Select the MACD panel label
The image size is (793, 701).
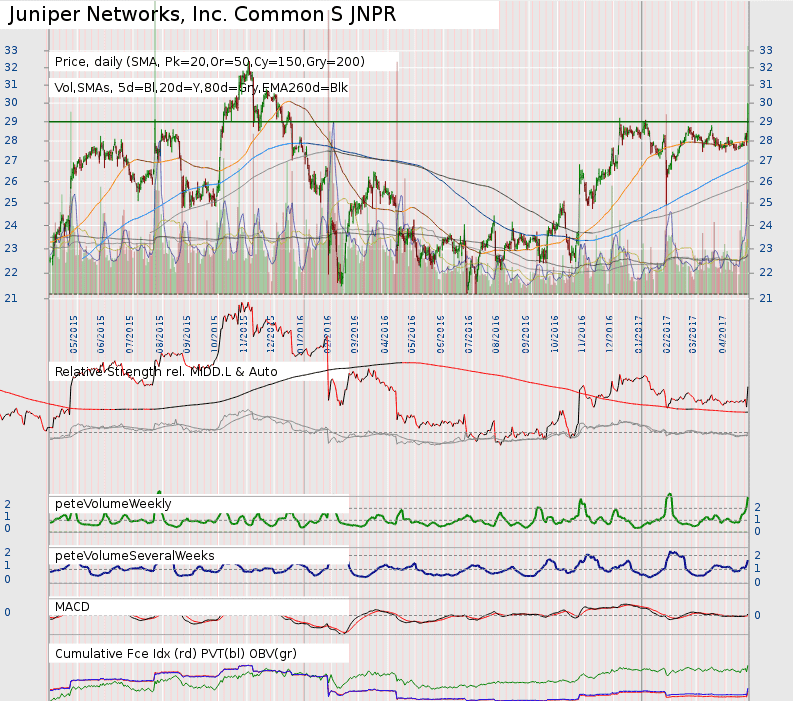click(72, 607)
